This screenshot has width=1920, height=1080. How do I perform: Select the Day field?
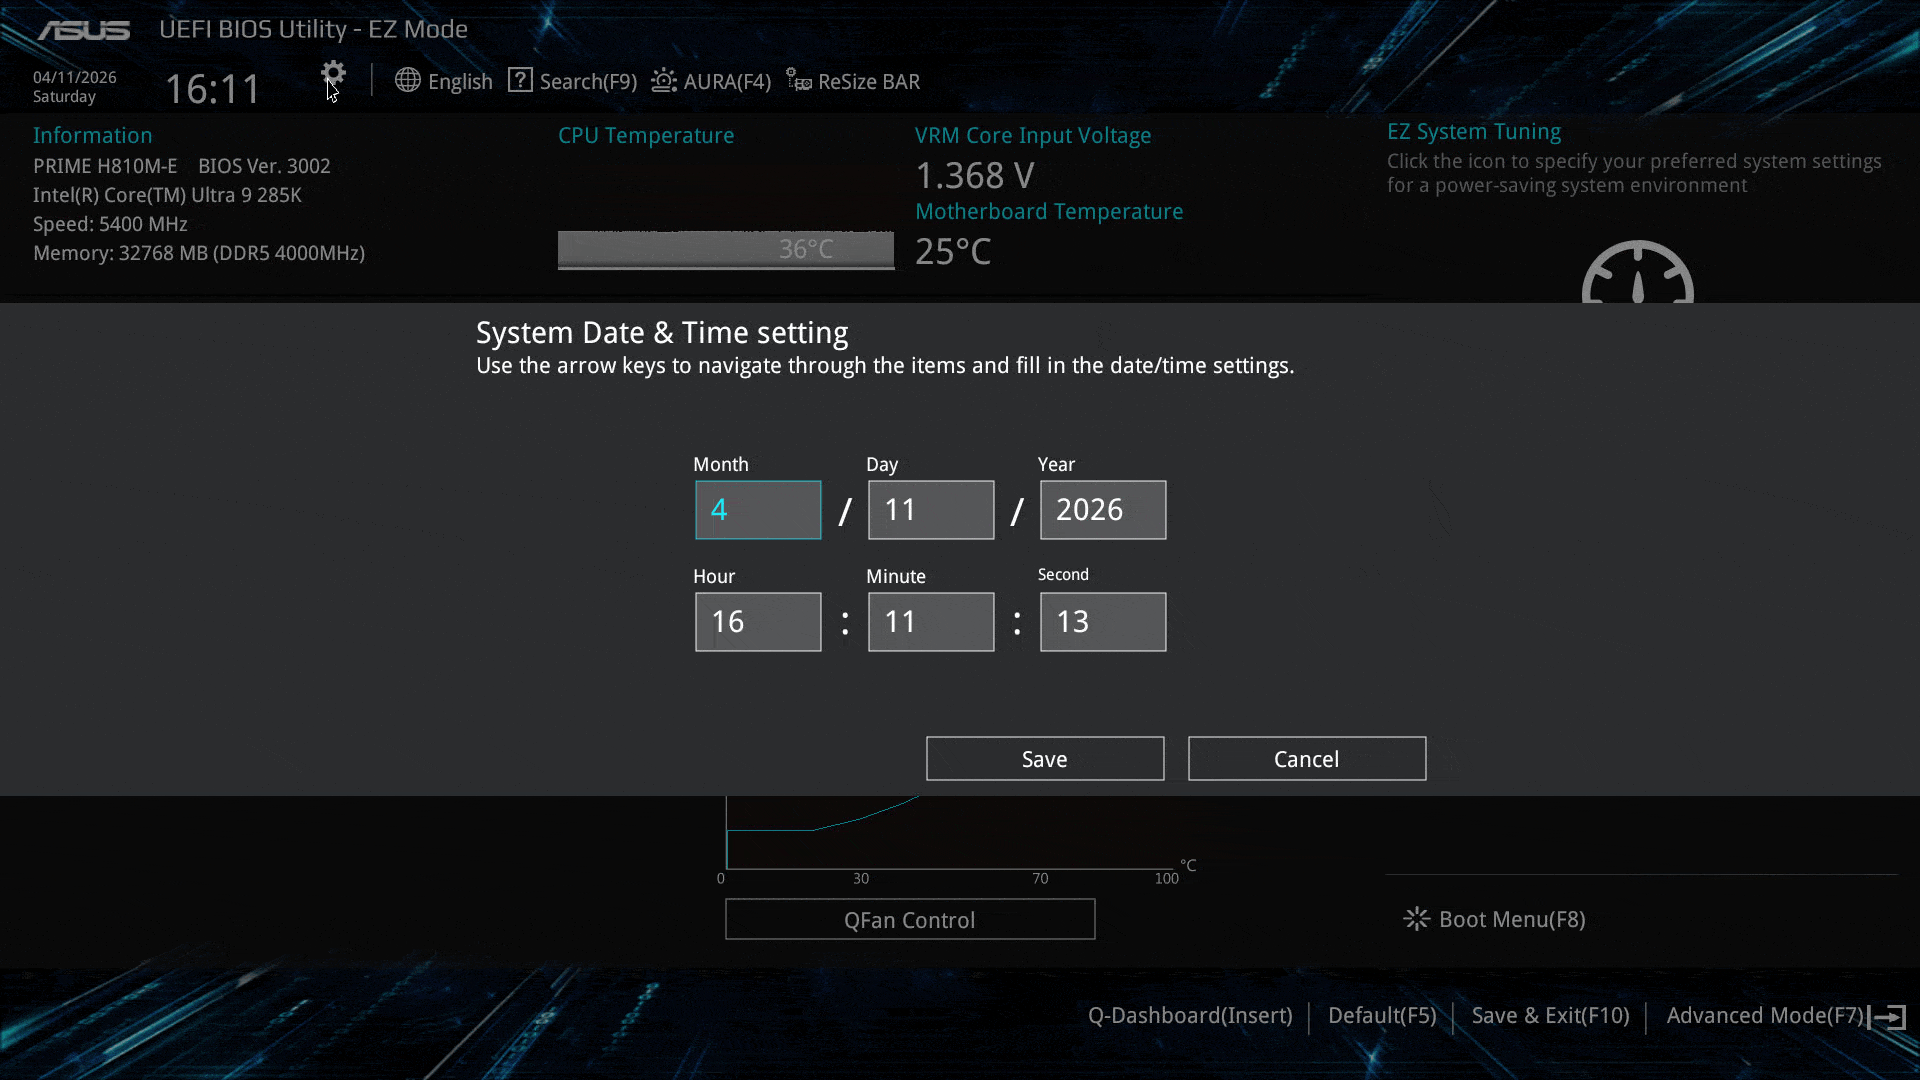click(x=931, y=510)
